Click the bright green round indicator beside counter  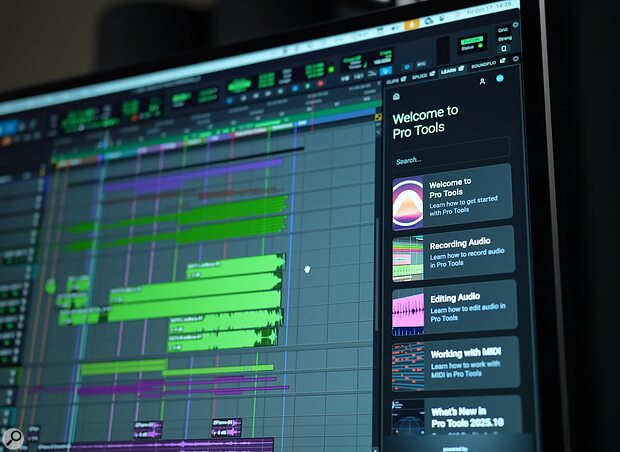pos(331,70)
